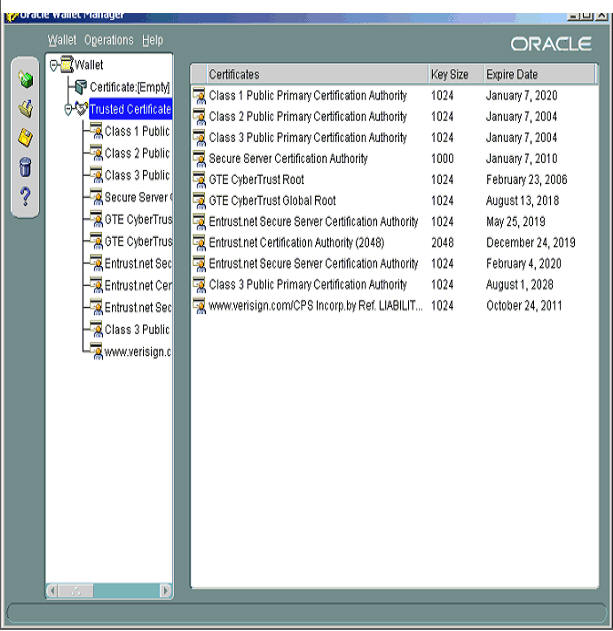
Task: Collapse the Wallet root tree node
Action: [54, 65]
